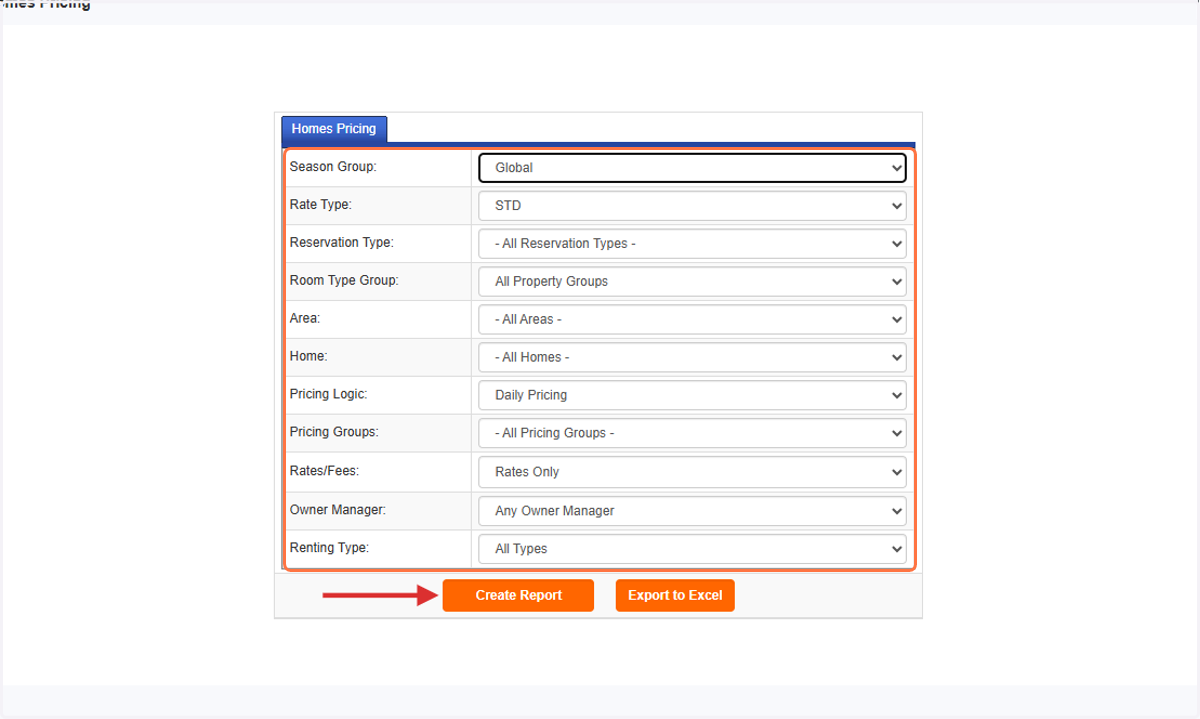Click the 'Season Group:' label
The height and width of the screenshot is (719, 1200).
333,167
